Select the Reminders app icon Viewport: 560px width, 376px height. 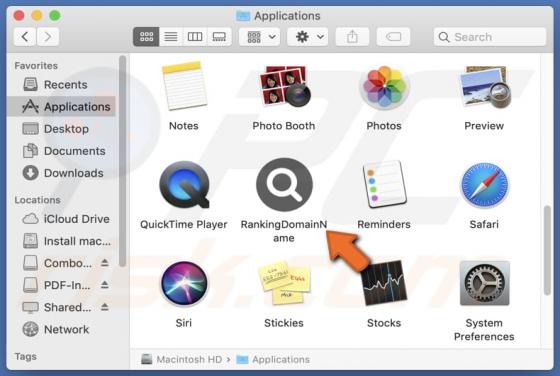pyautogui.click(x=384, y=185)
